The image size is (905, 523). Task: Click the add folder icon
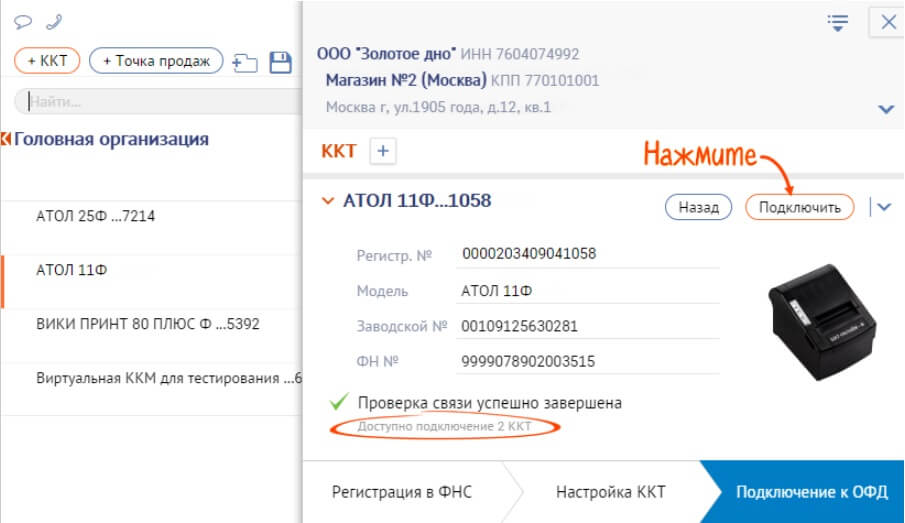click(244, 62)
